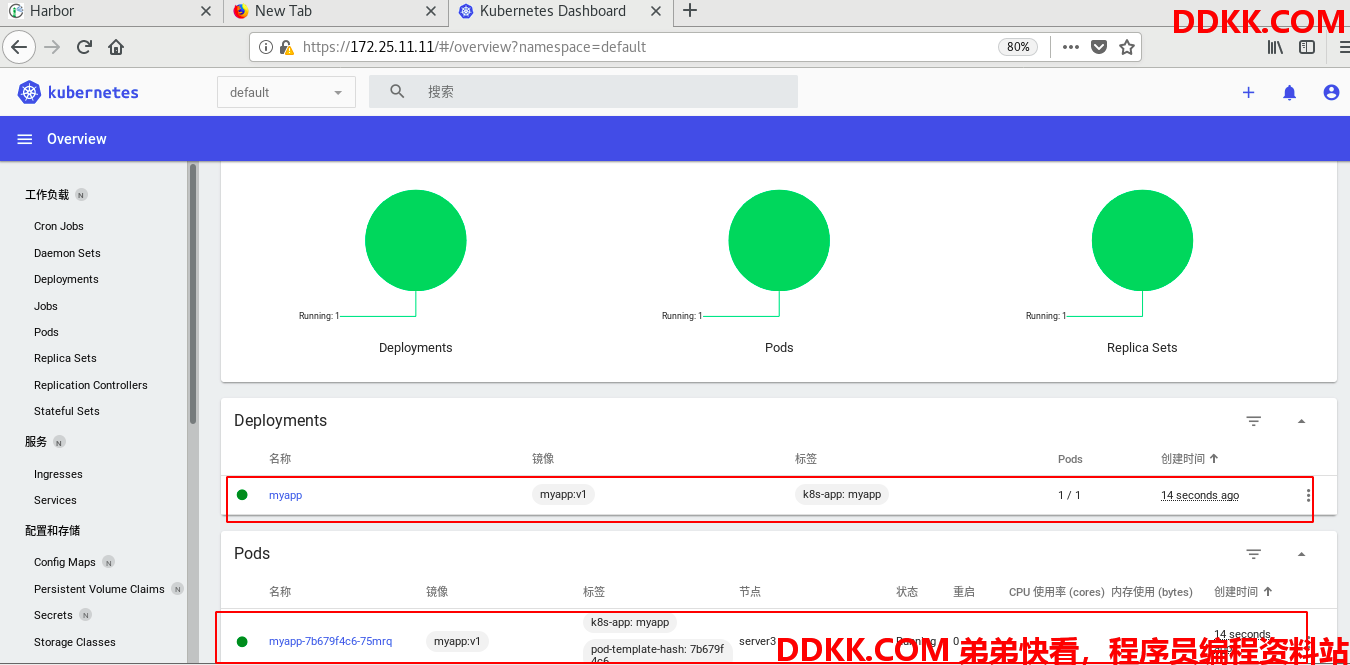Open Persistent Volume Claims in the sidebar

99,589
